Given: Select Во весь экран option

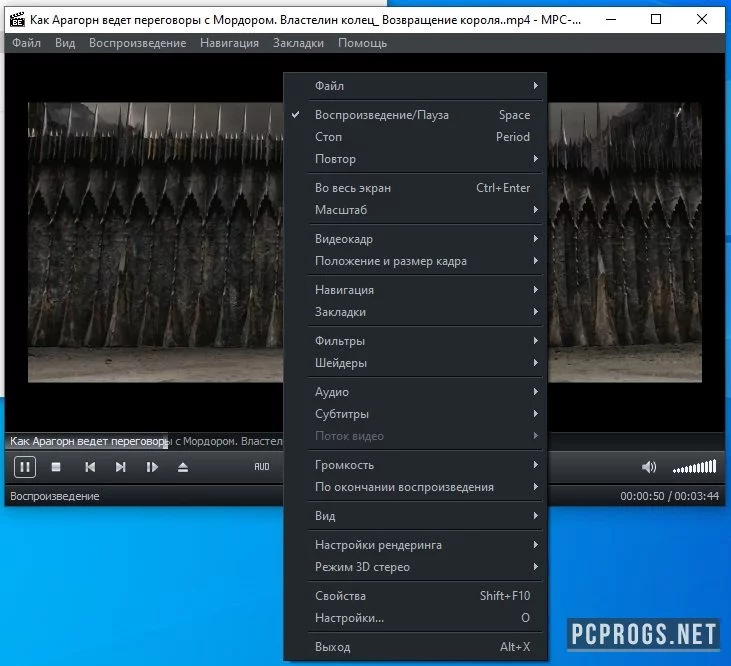Looking at the screenshot, I should pyautogui.click(x=415, y=188).
